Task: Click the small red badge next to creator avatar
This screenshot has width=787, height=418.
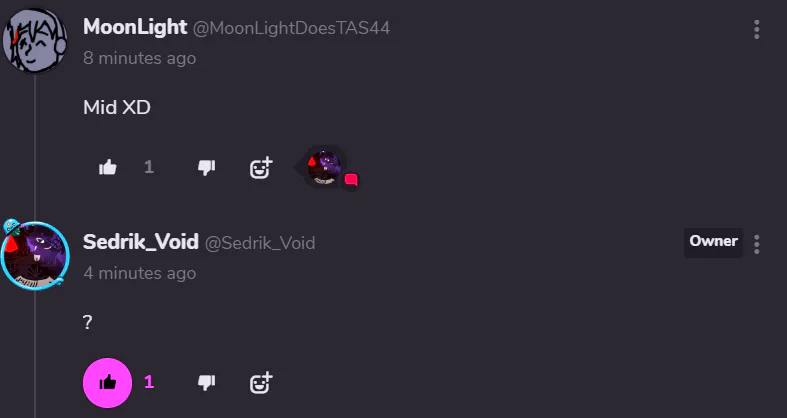Action: tap(351, 180)
